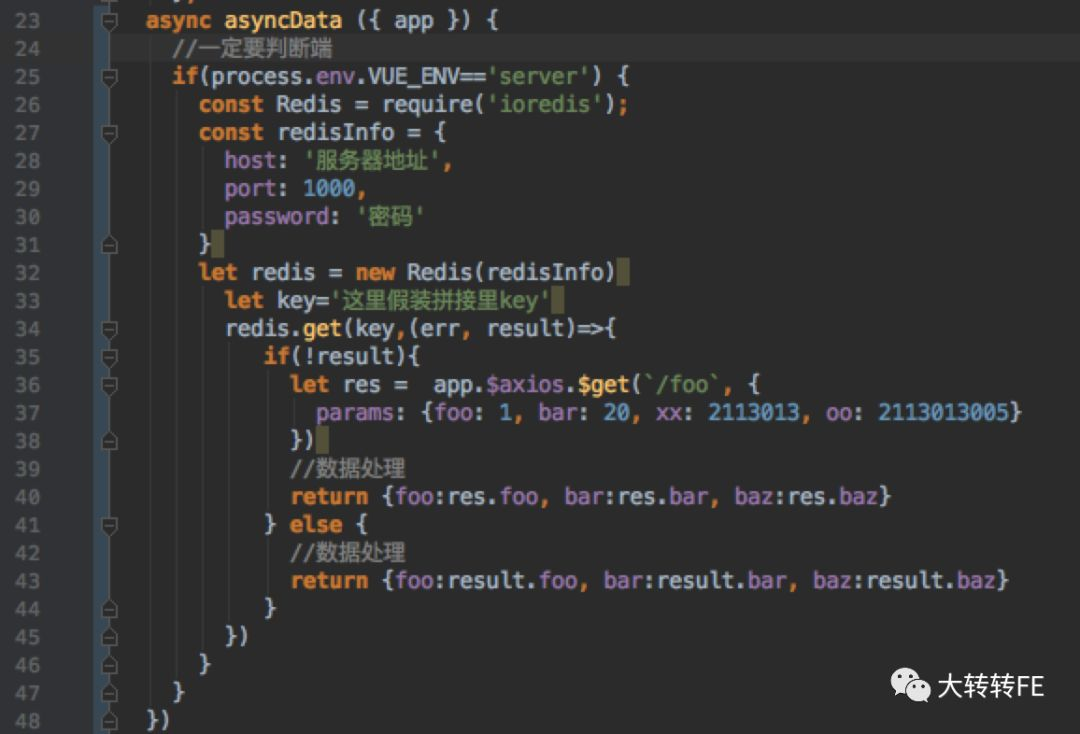Screen dimensions: 1080x734
Task: Click the fold end marker on line 38
Action: (x=110, y=441)
